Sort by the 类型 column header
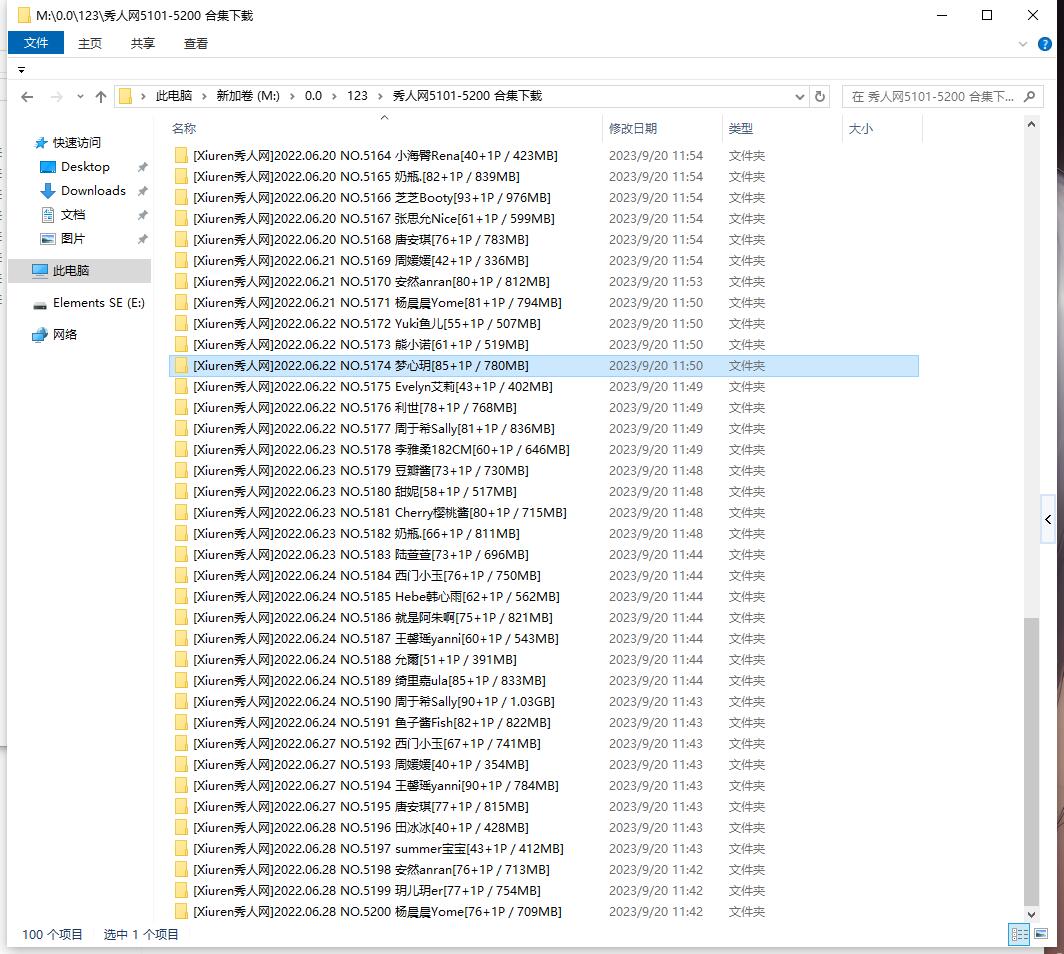This screenshot has width=1064, height=954. click(740, 128)
